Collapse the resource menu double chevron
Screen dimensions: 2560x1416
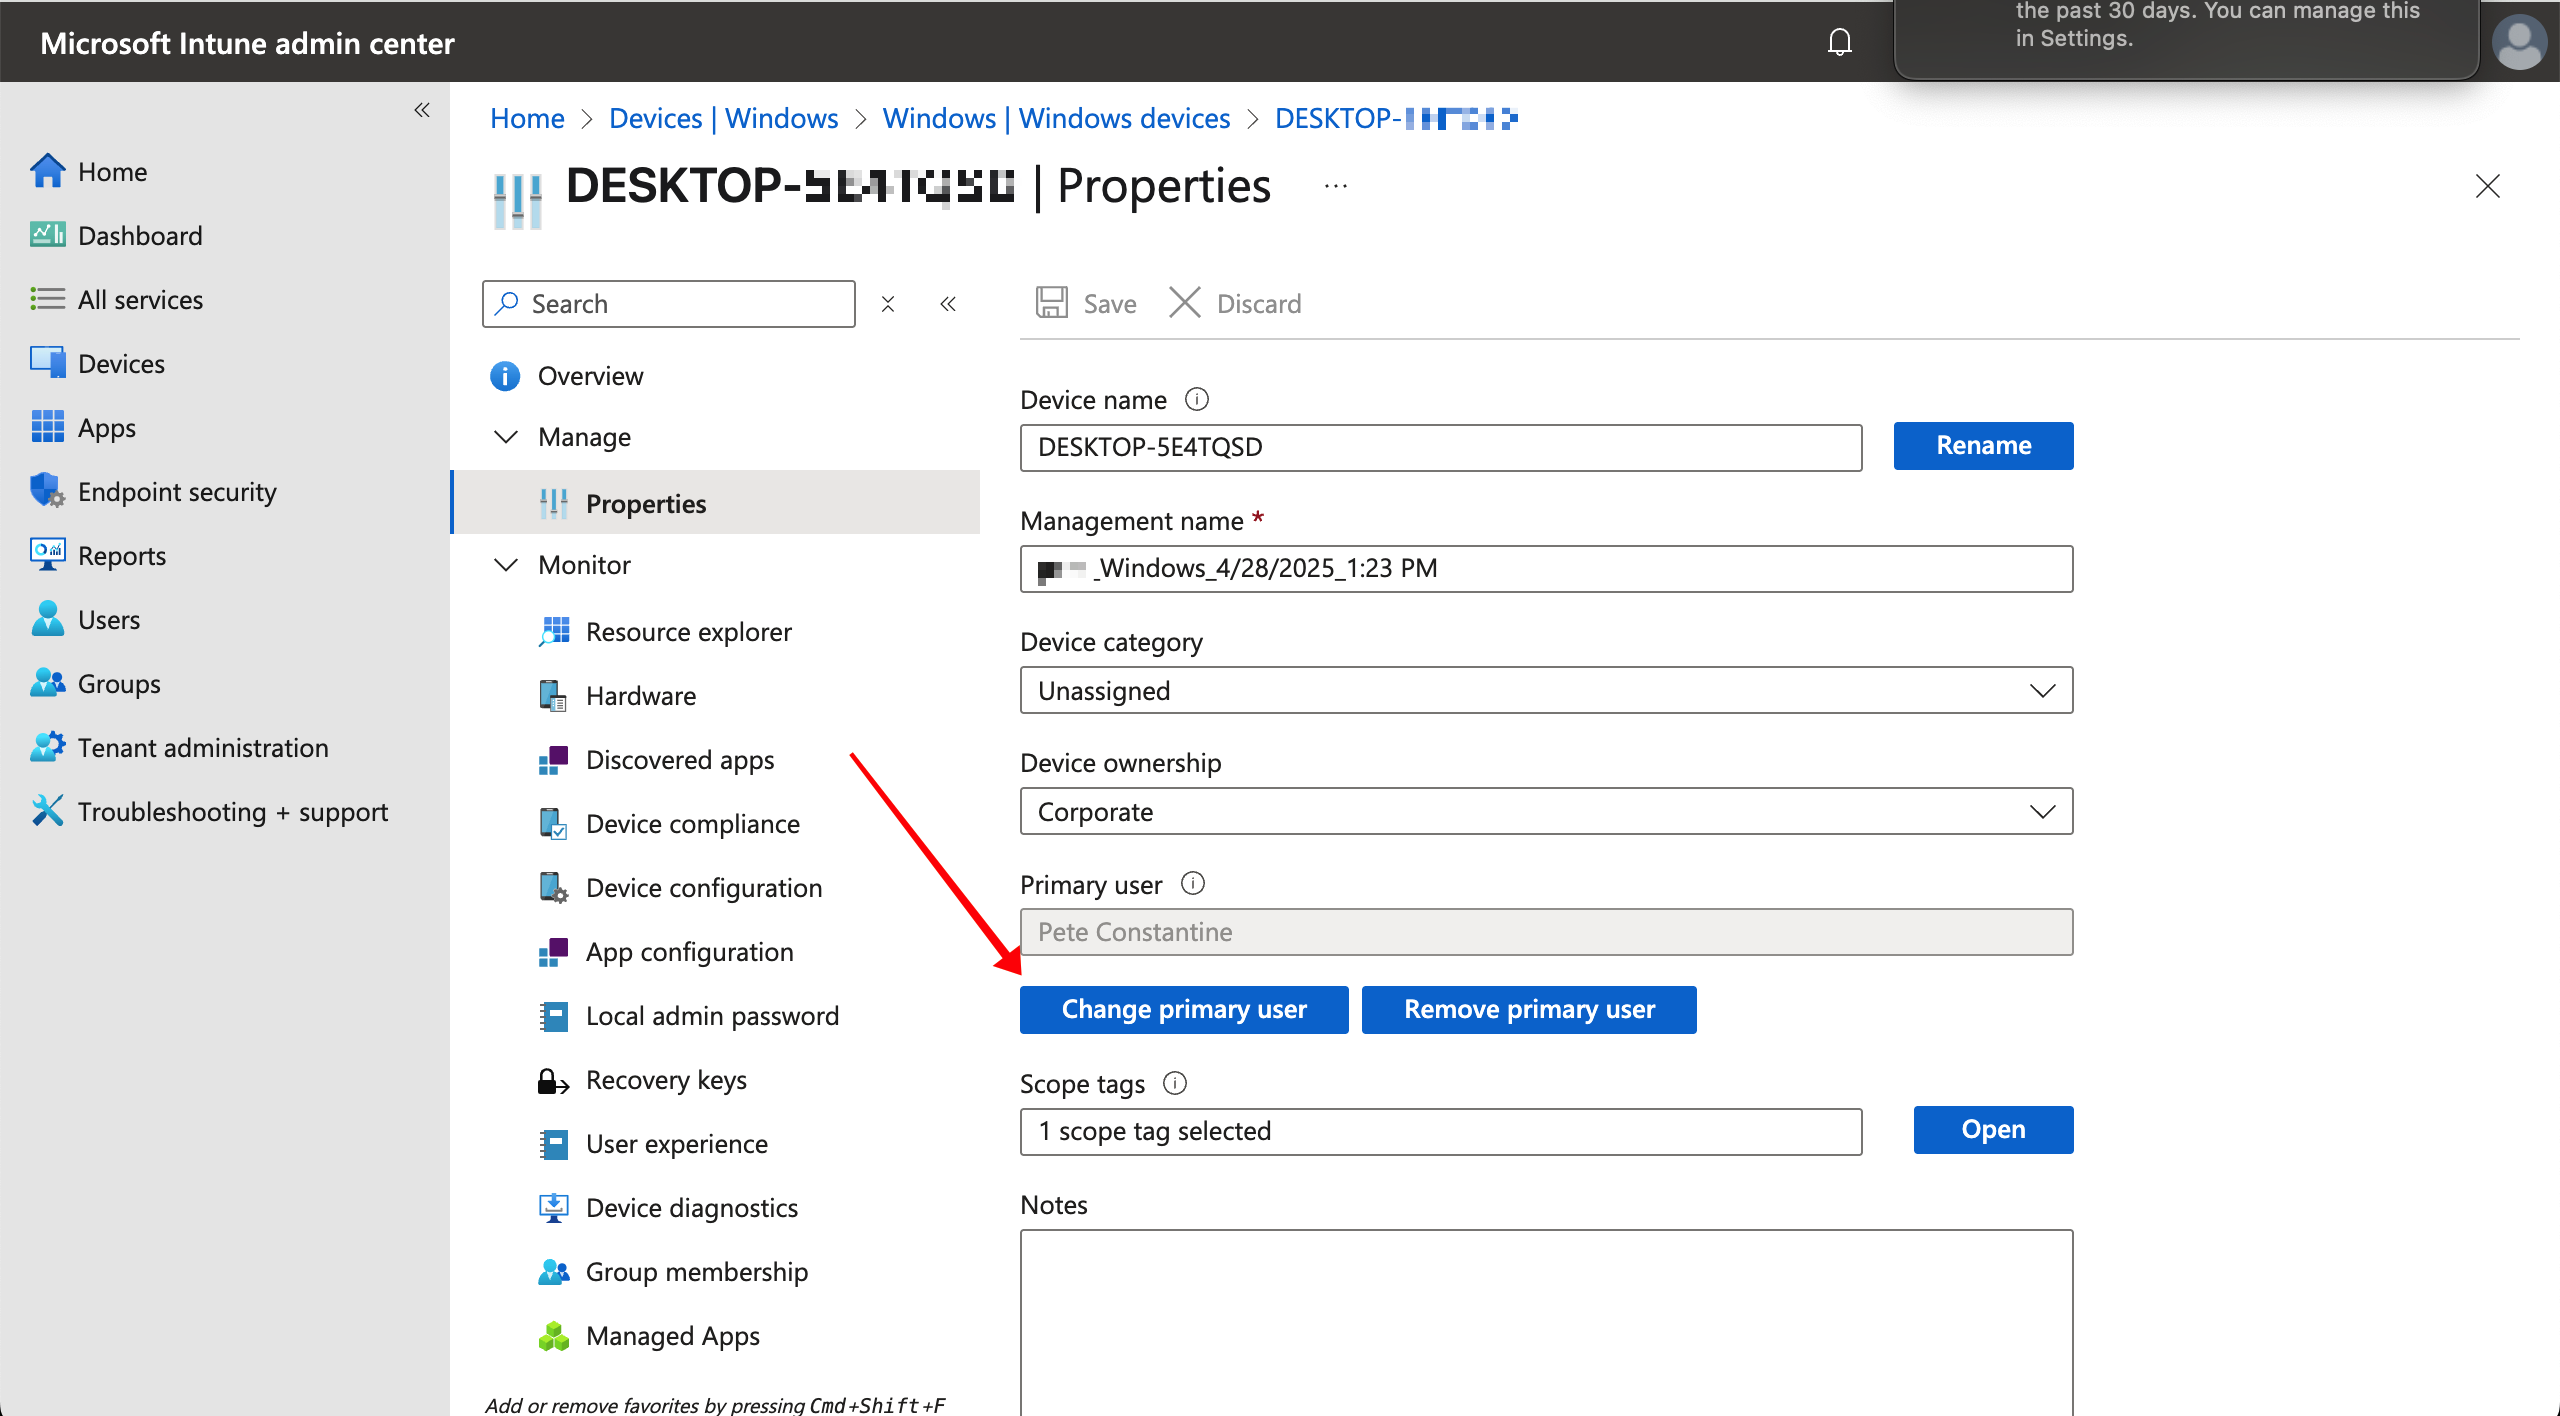click(948, 304)
